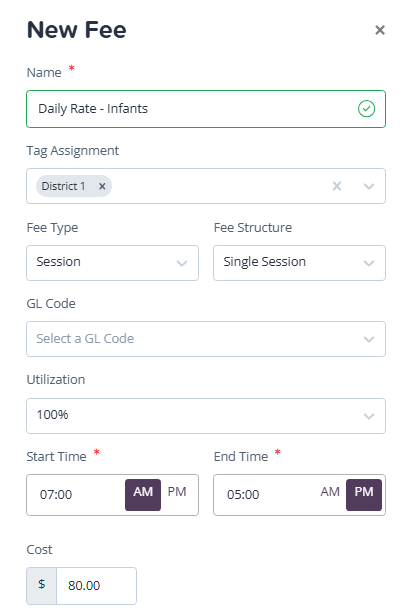Expand the Utilization 100% dropdown
The image size is (406, 610).
point(206,415)
